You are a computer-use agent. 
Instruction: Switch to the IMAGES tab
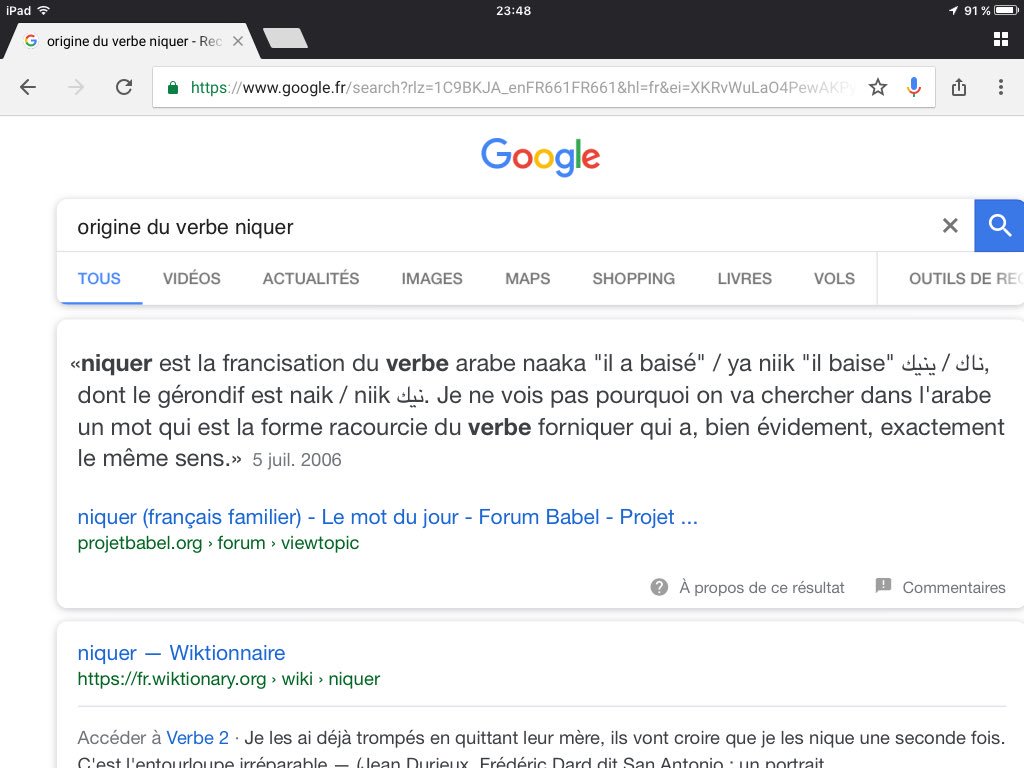pos(432,278)
